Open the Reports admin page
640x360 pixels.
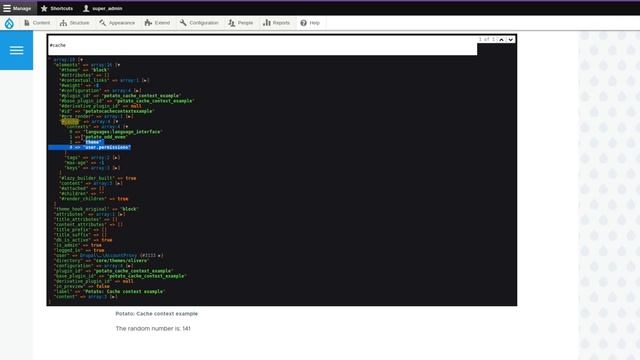pyautogui.click(x=276, y=23)
